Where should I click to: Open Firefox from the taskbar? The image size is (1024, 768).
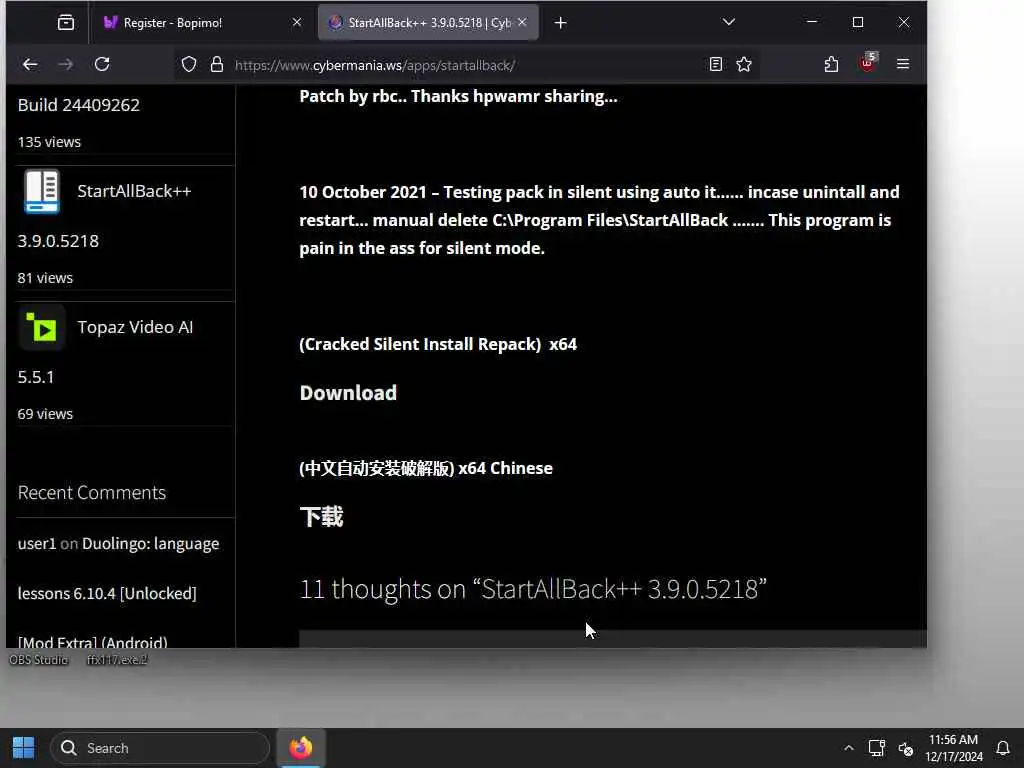[301, 748]
